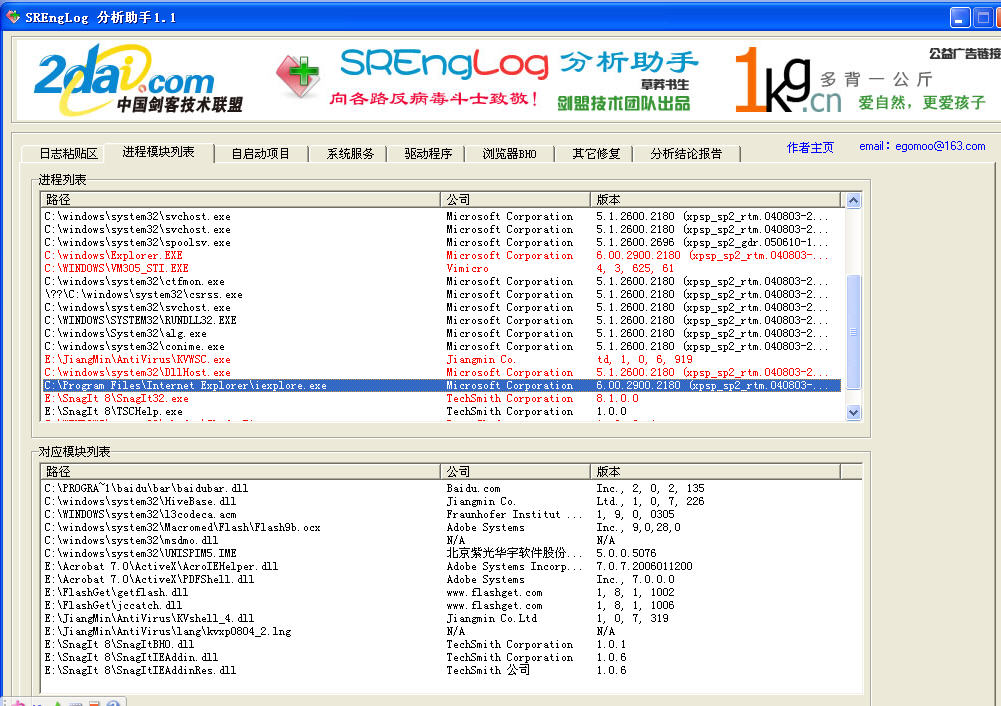
Task: Select the VM305_STI.EXE process row
Action: [442, 268]
